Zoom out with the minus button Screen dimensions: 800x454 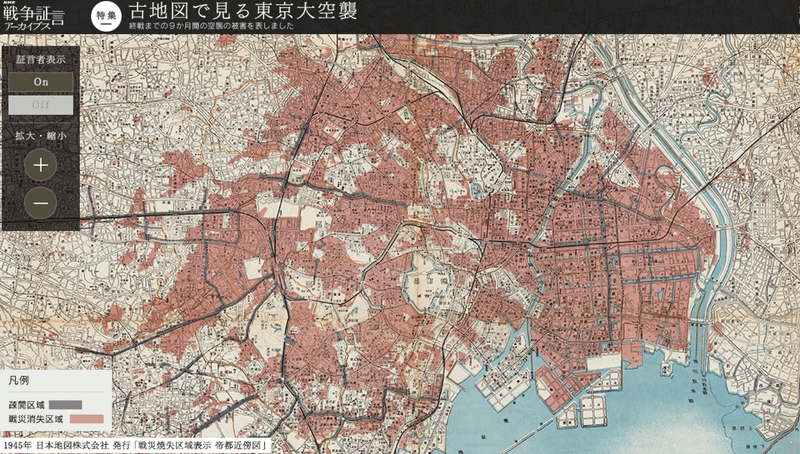(40, 203)
